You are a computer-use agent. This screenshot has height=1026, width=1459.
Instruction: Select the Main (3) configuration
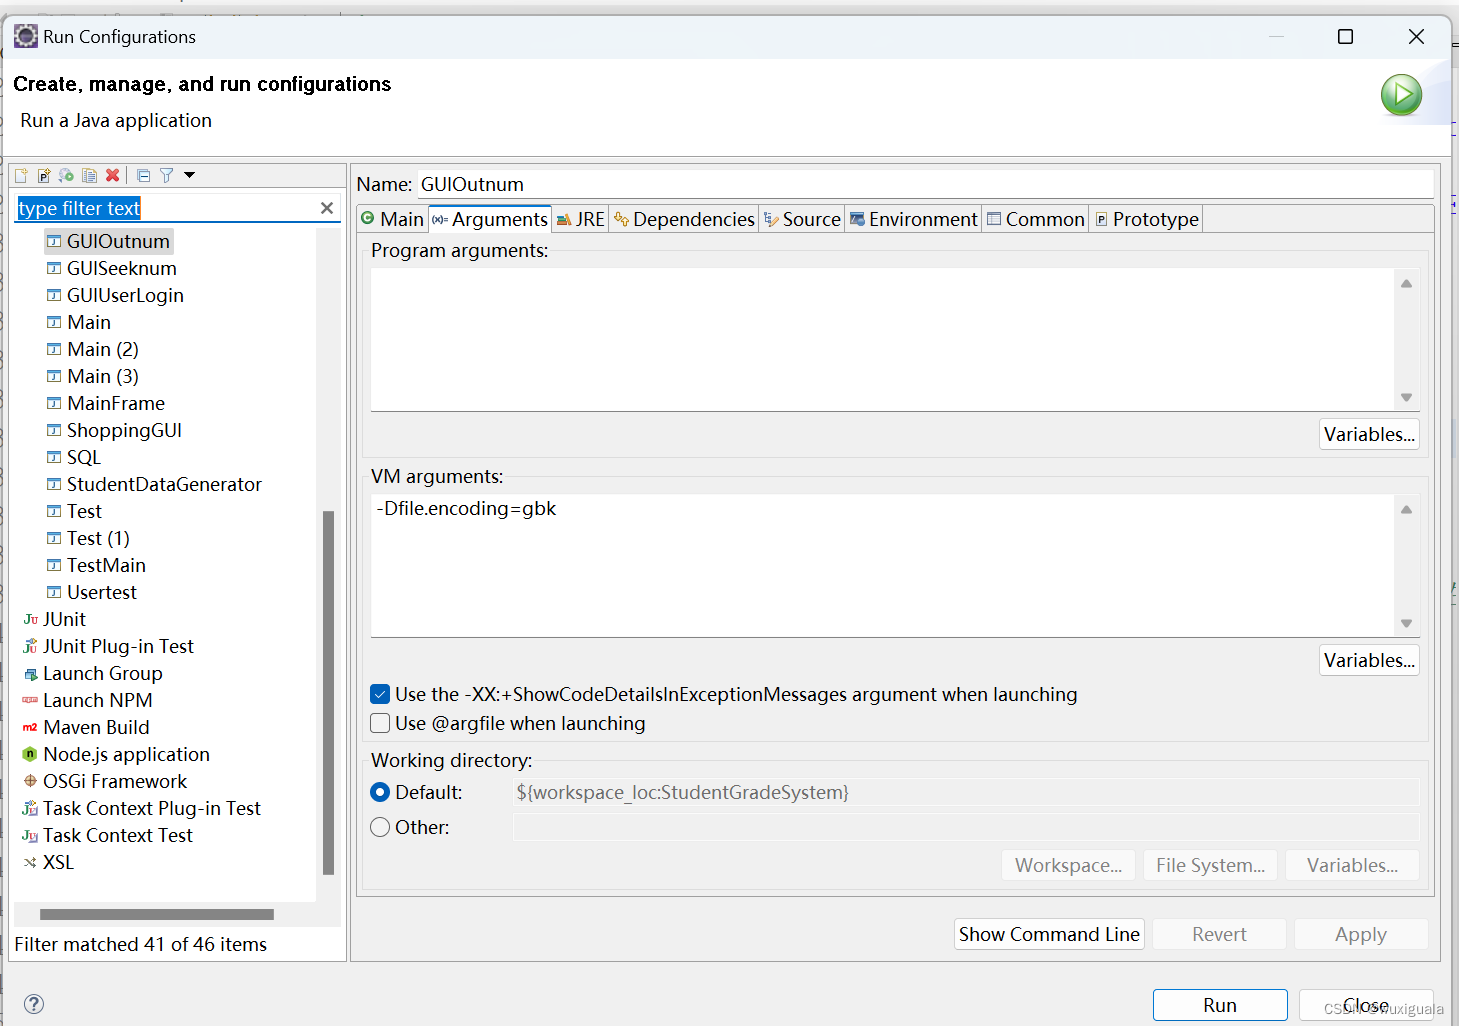(92, 376)
